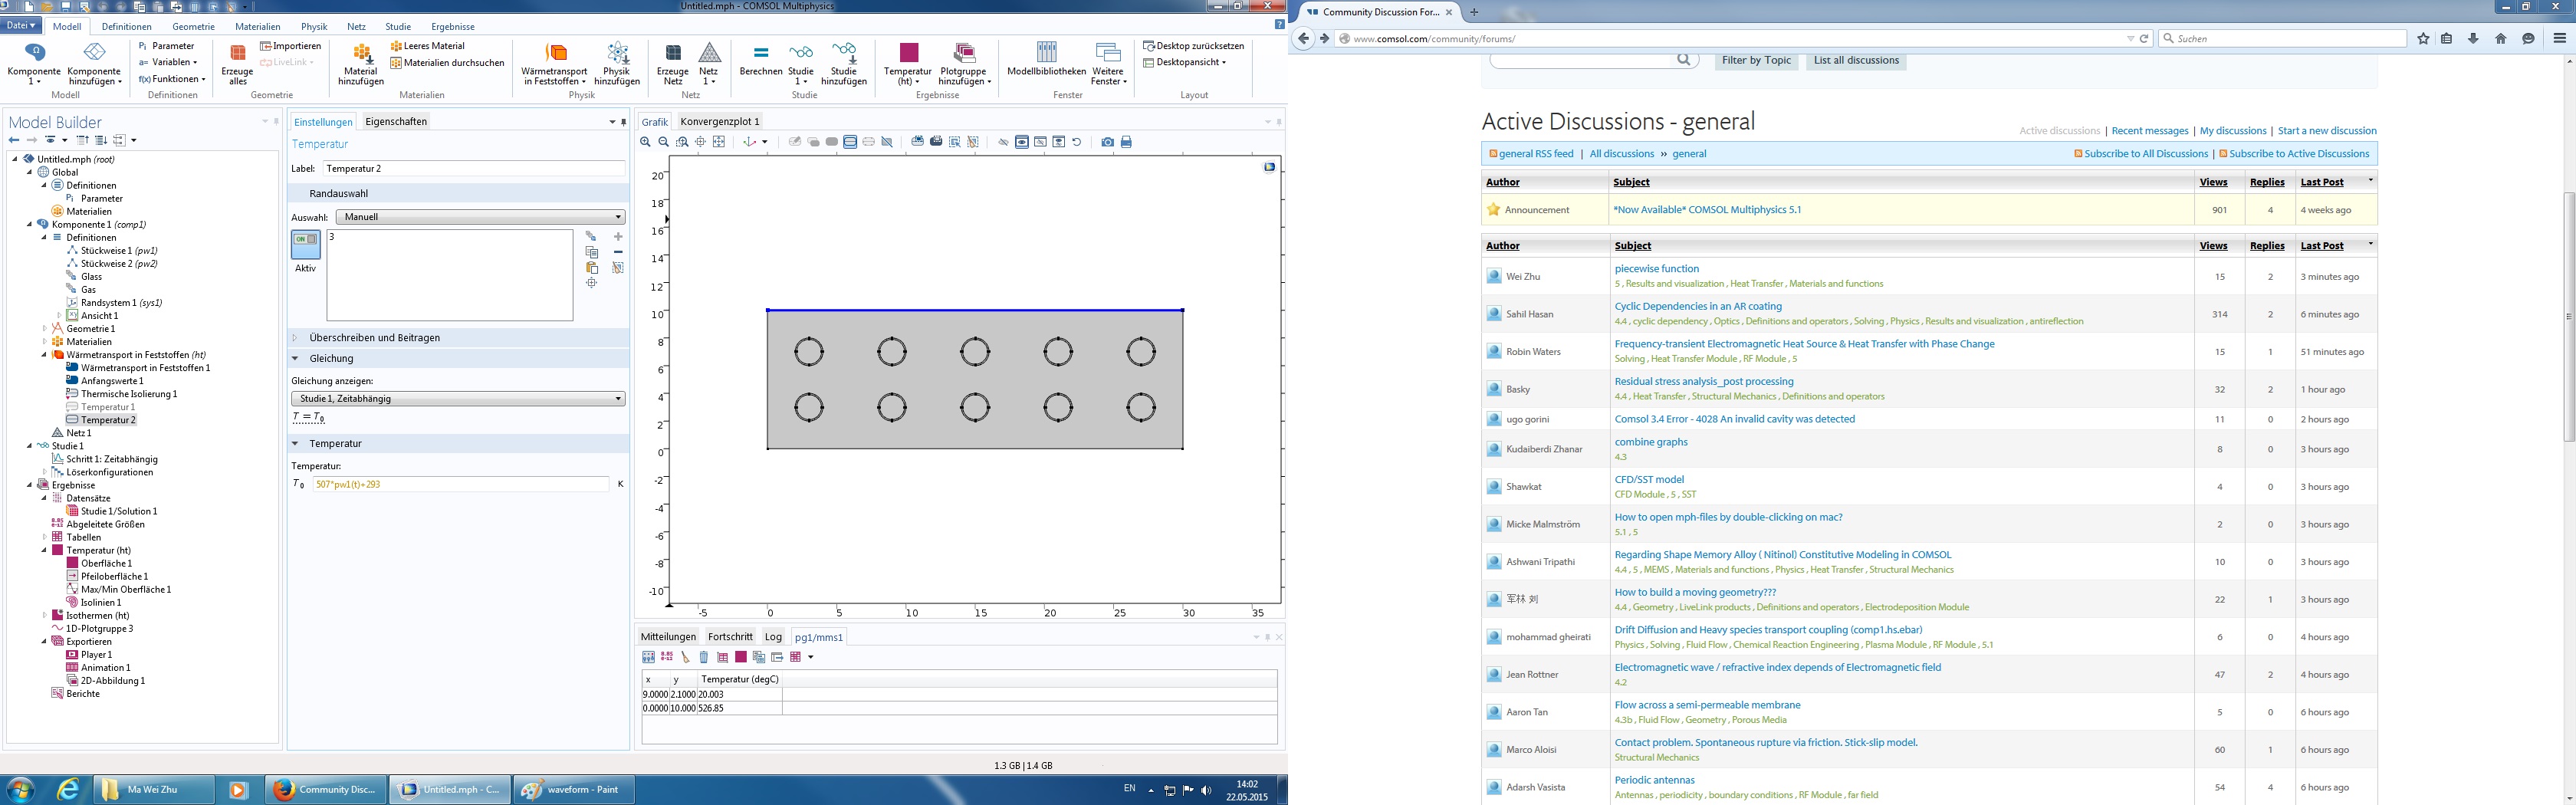Viewport: 2576px width, 805px height.
Task: Click the T0 temperature expression field
Action: 460,484
